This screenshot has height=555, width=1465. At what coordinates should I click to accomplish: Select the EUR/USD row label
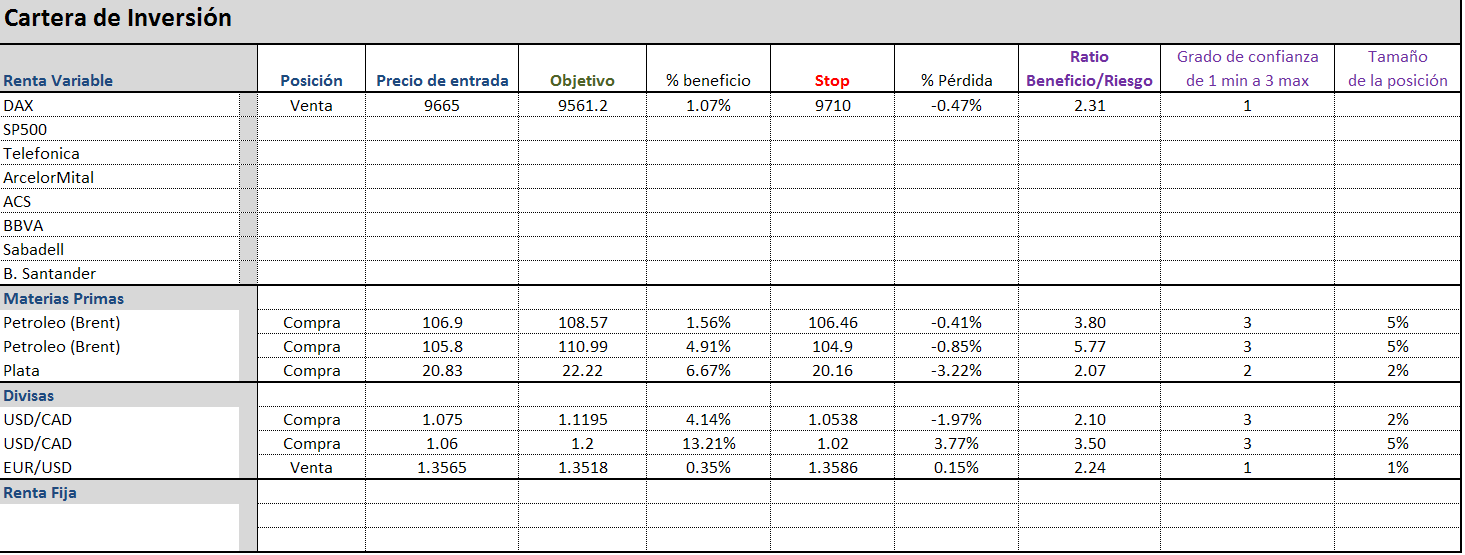click(37, 467)
